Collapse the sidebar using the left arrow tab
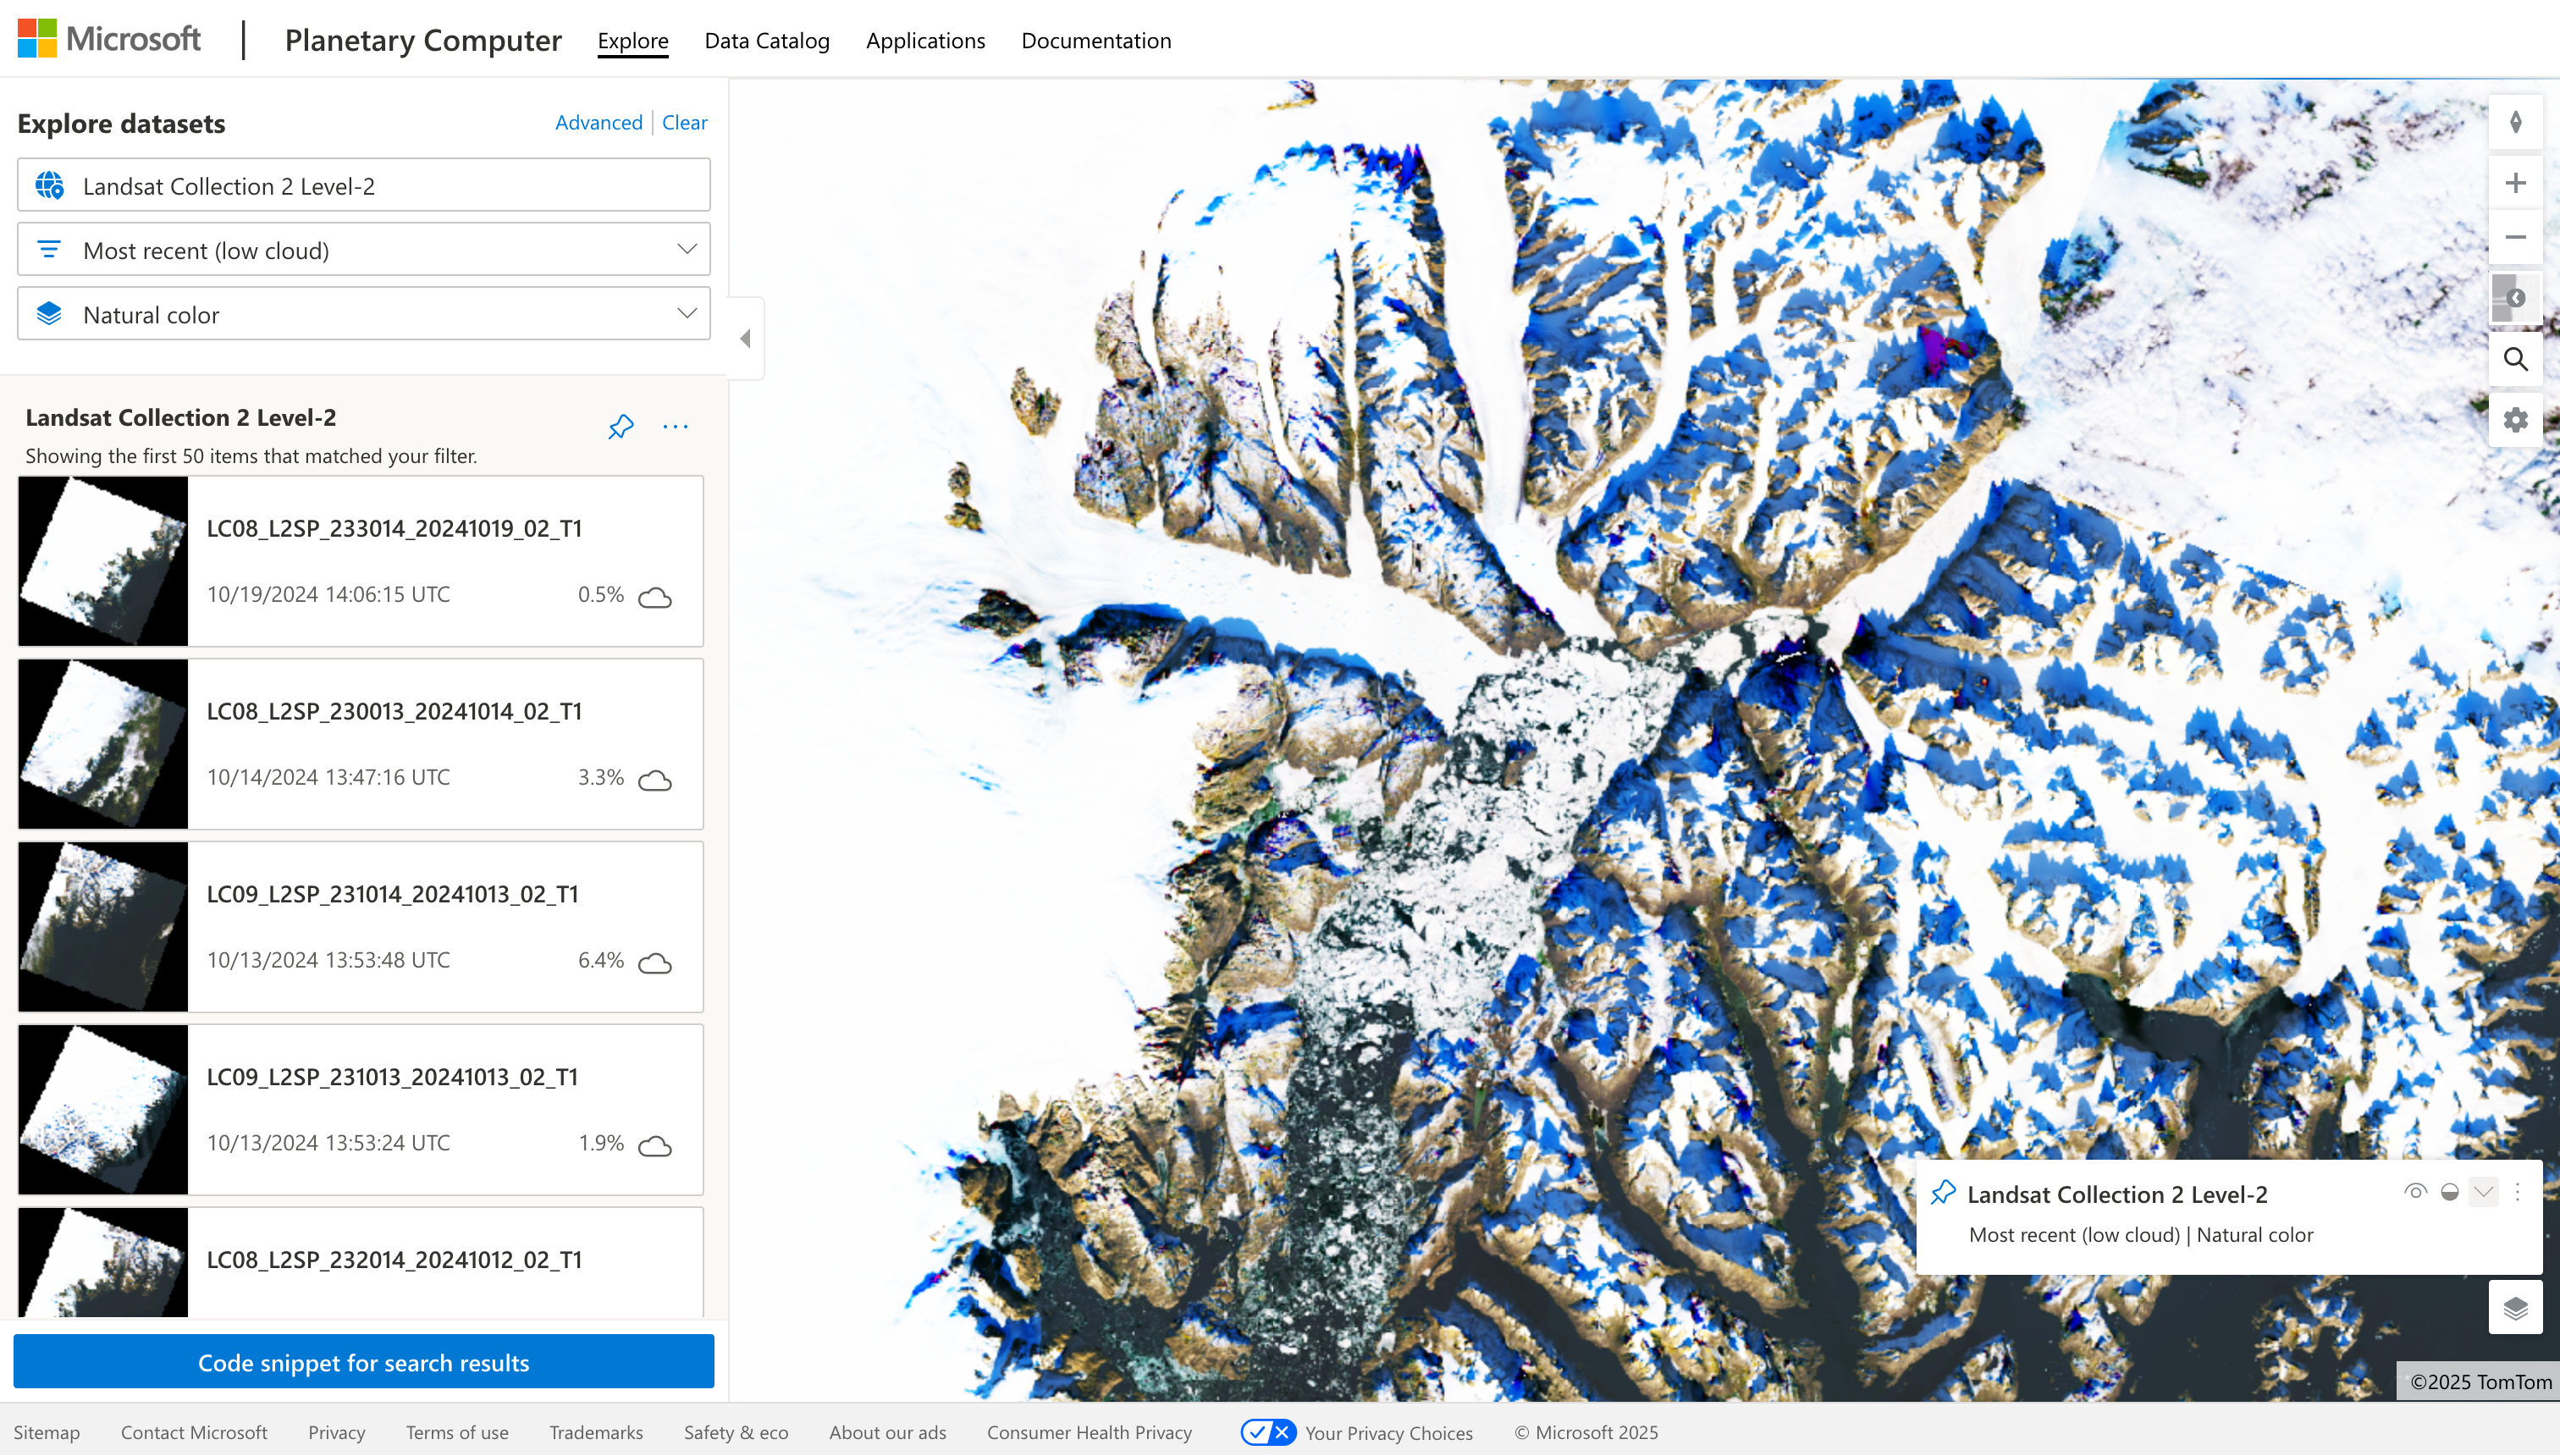This screenshot has height=1456, width=2560. click(x=746, y=339)
